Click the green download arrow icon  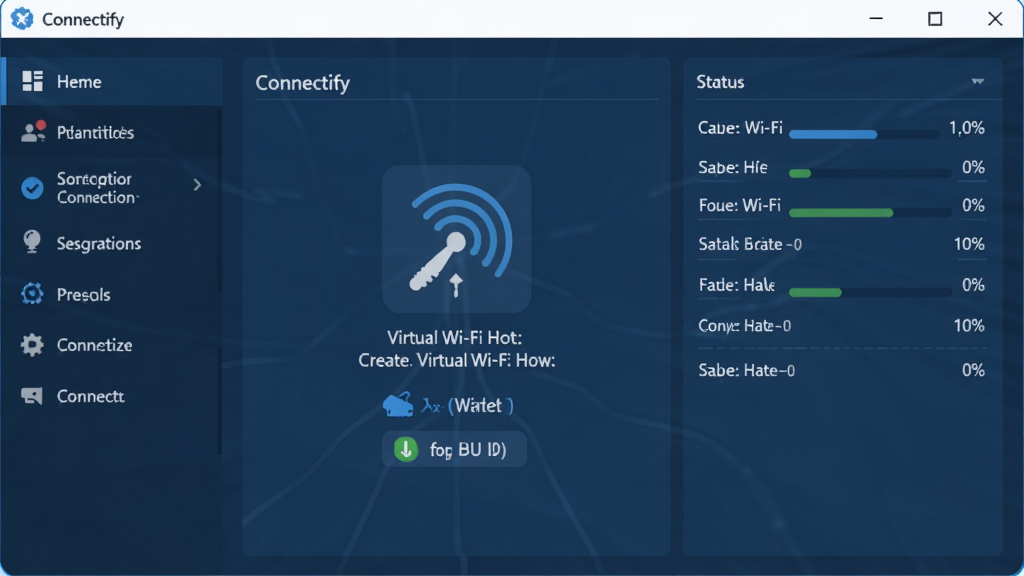pos(406,449)
